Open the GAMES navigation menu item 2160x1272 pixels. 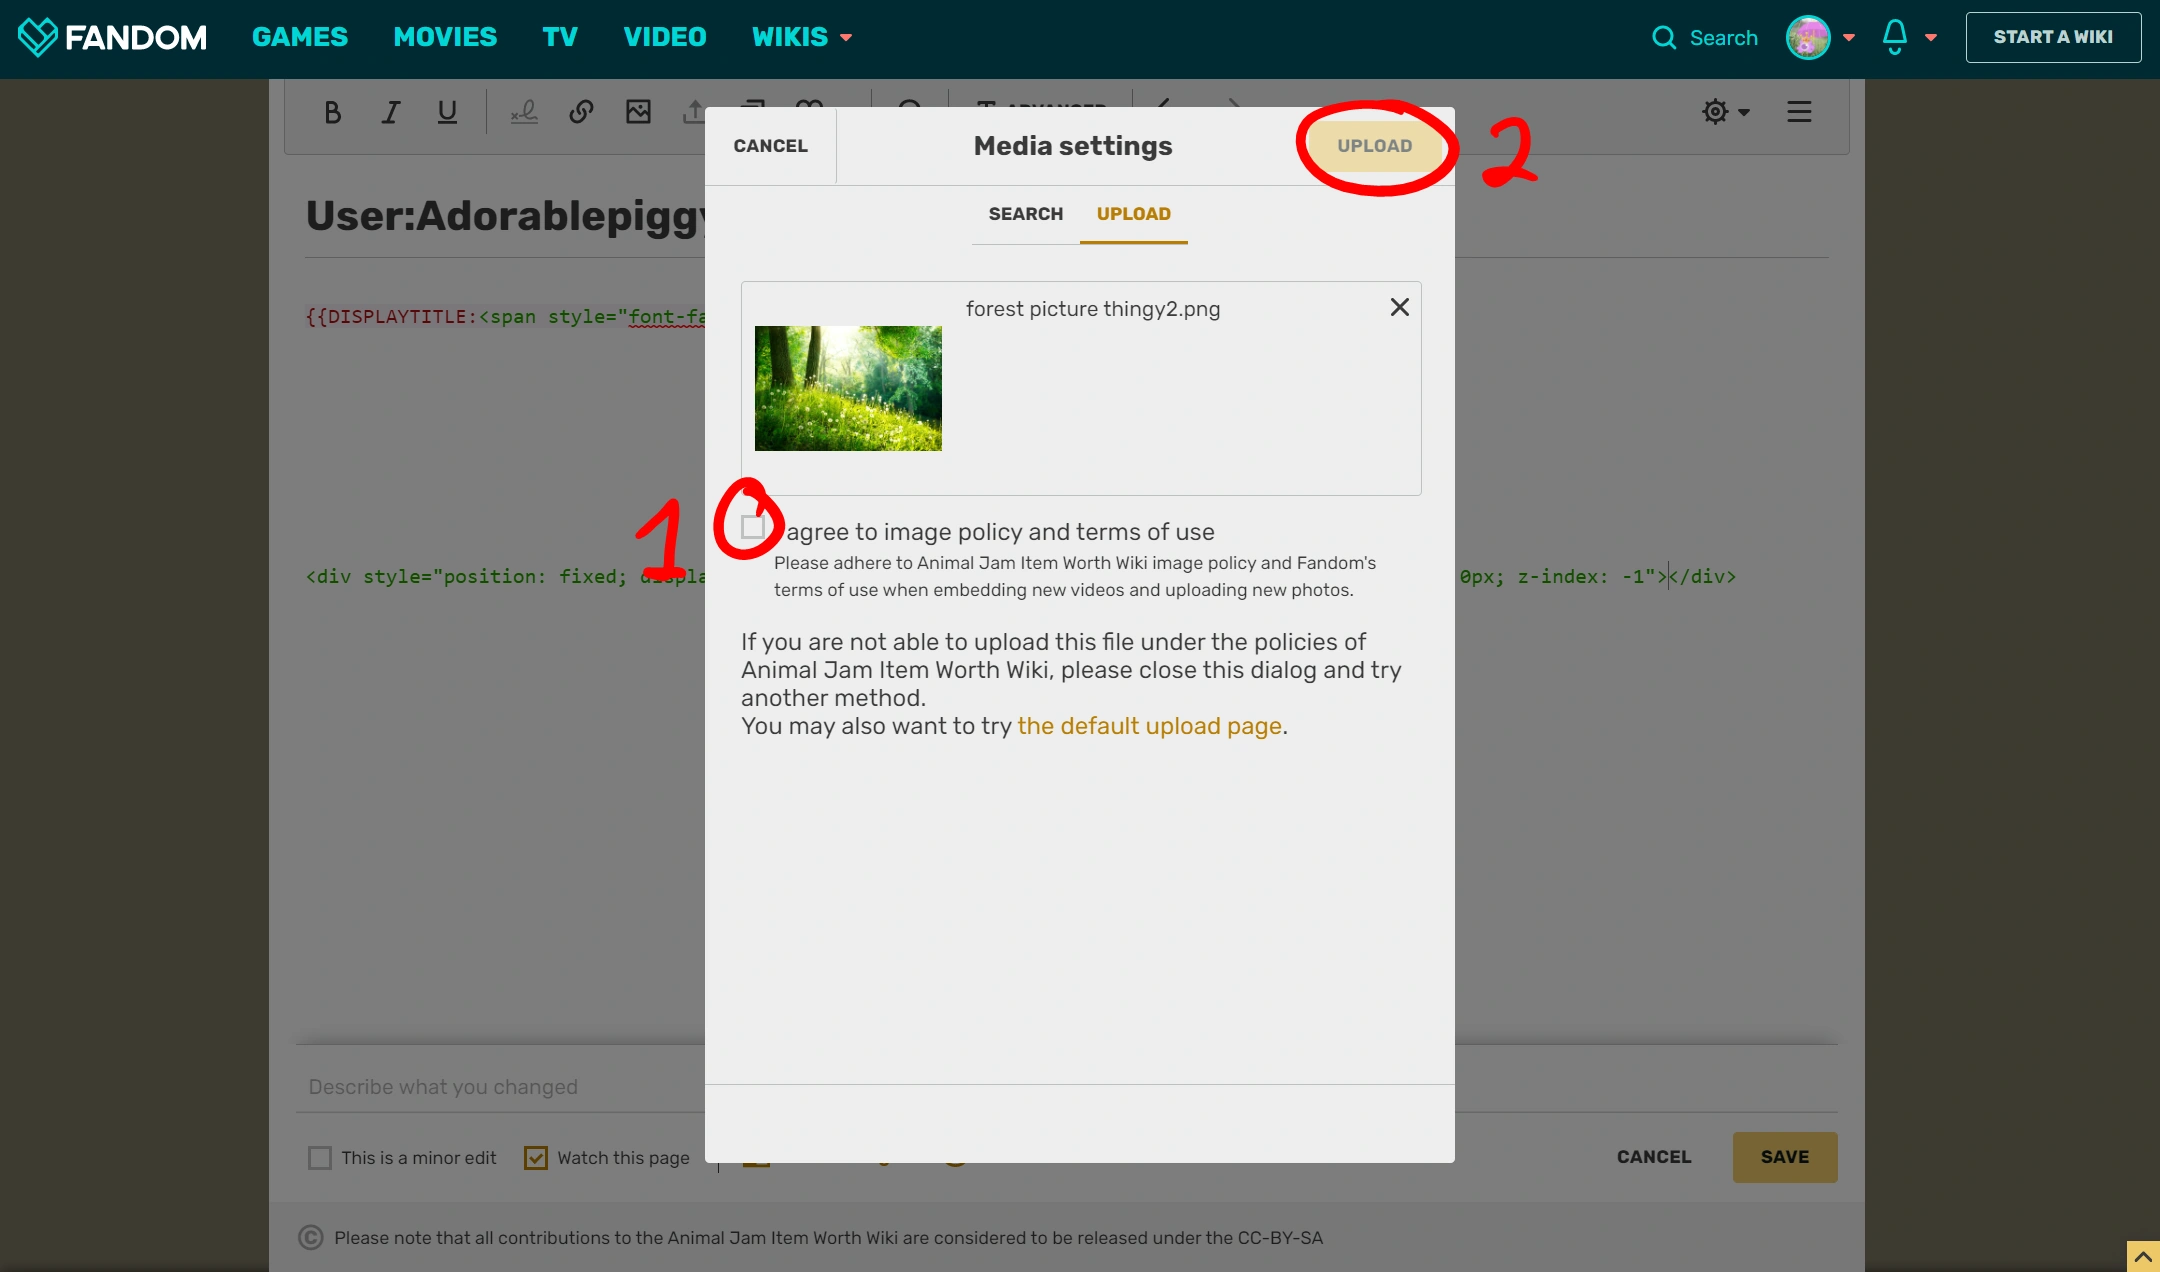click(x=299, y=37)
